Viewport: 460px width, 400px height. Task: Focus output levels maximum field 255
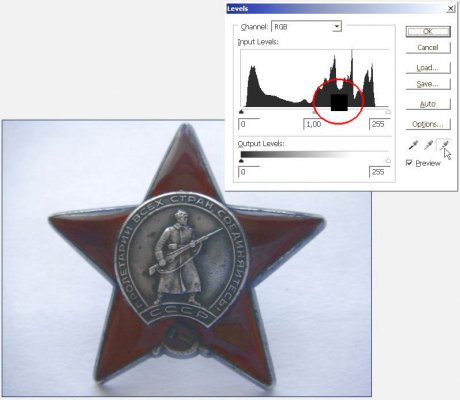coord(379,172)
